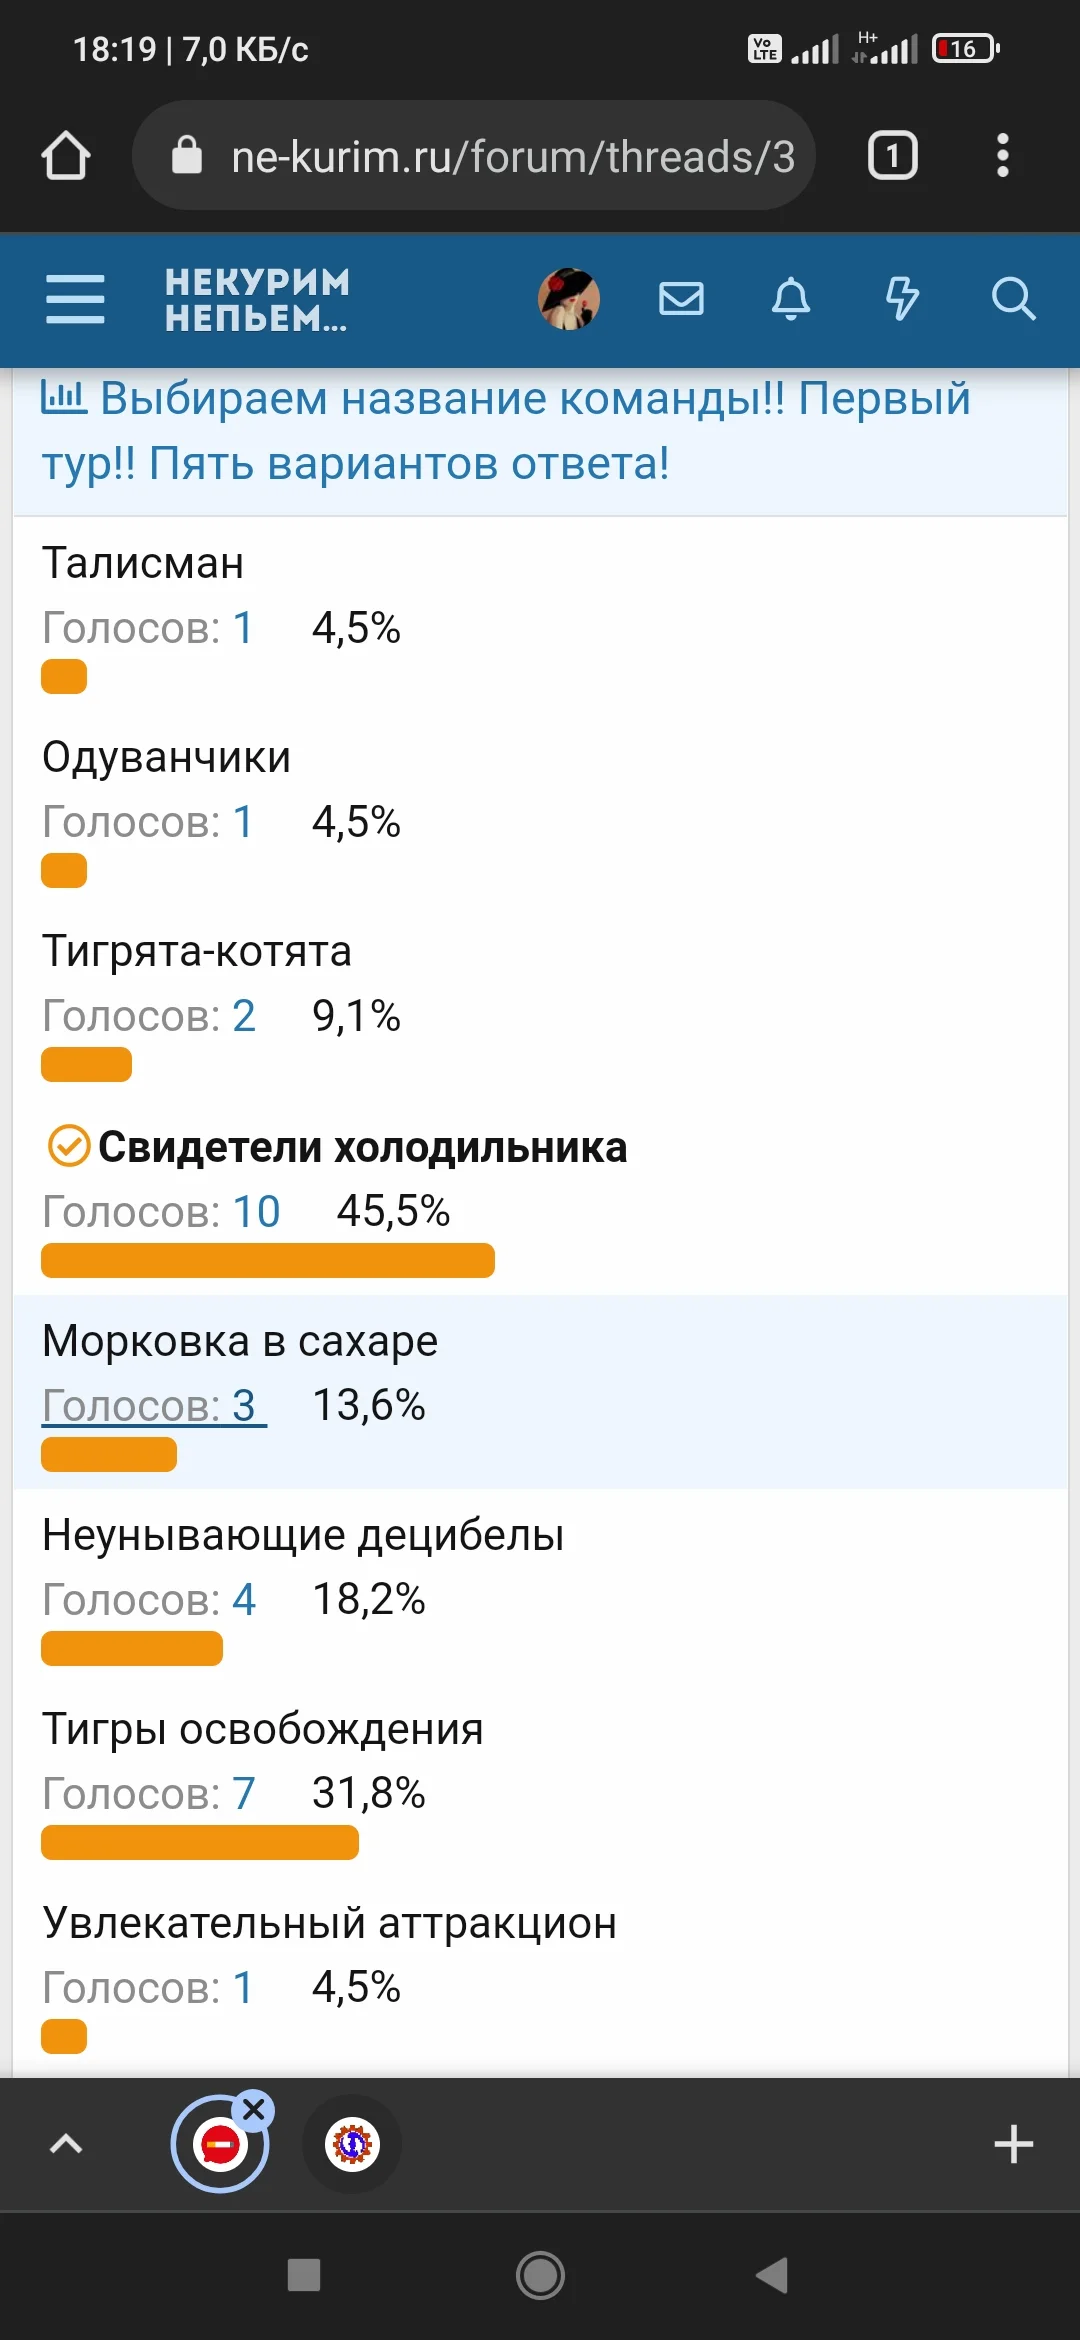Close the first bottom-bar tab
Image resolution: width=1080 pixels, height=2340 pixels.
pyautogui.click(x=254, y=2110)
